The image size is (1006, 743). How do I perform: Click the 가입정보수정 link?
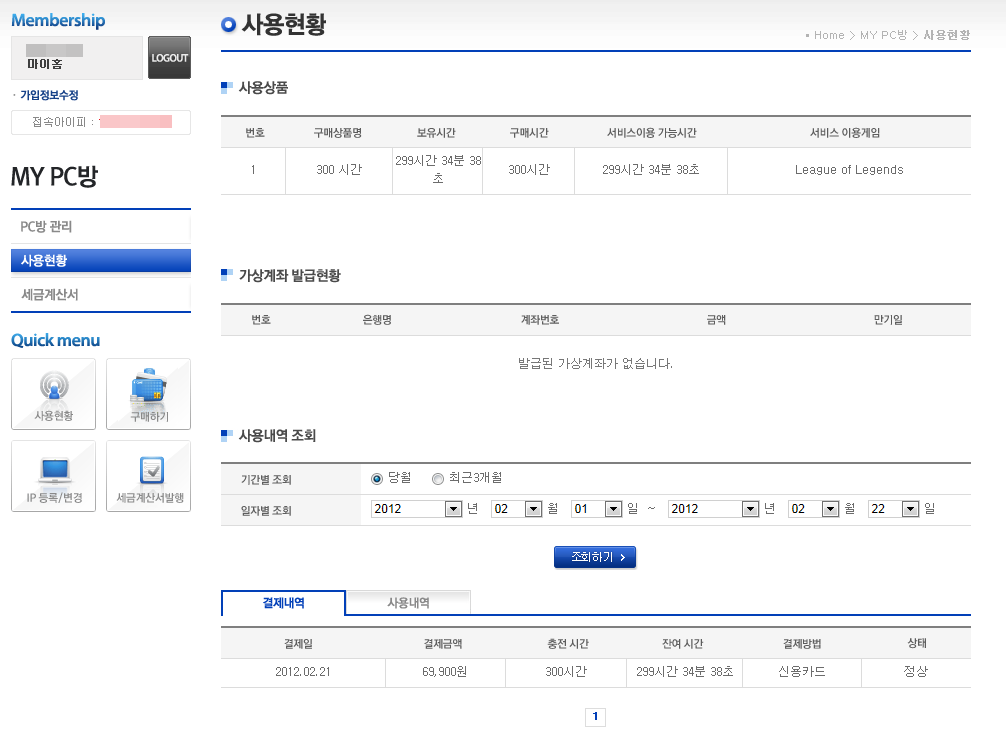click(49, 95)
